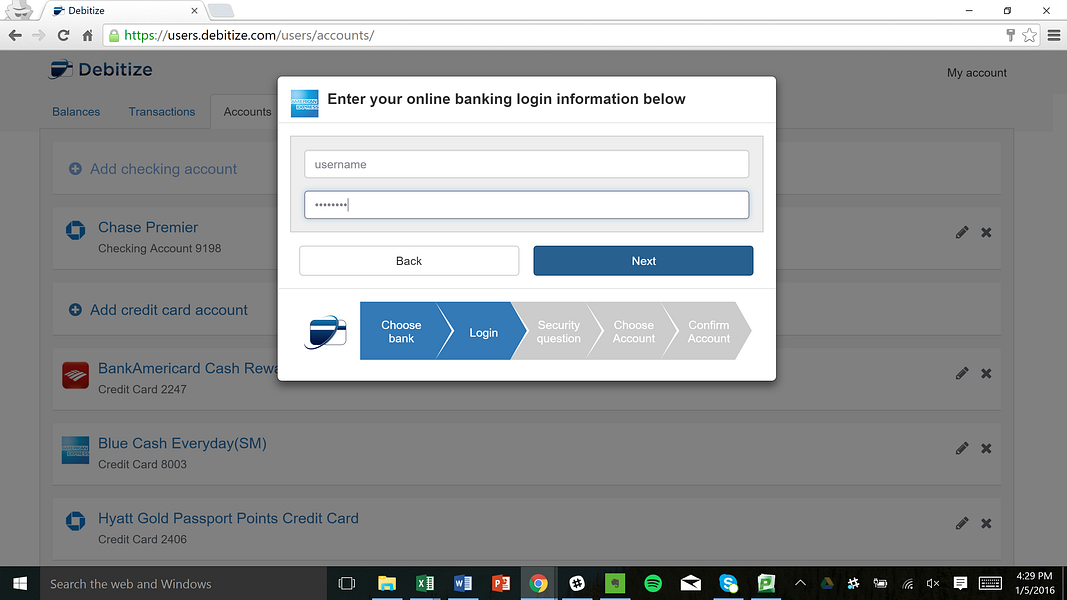Open Excel from the taskbar

pos(425,584)
